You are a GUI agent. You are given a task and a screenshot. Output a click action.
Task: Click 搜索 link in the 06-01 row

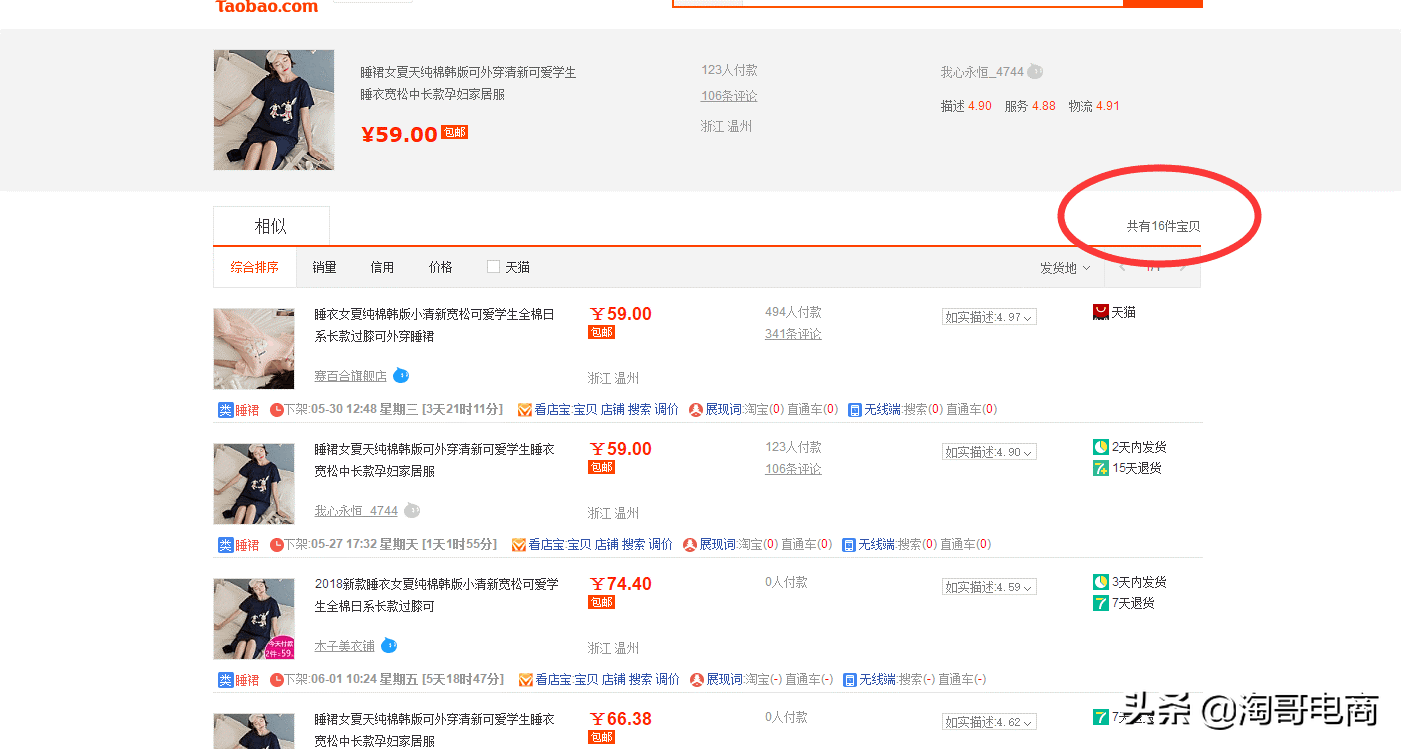click(641, 679)
